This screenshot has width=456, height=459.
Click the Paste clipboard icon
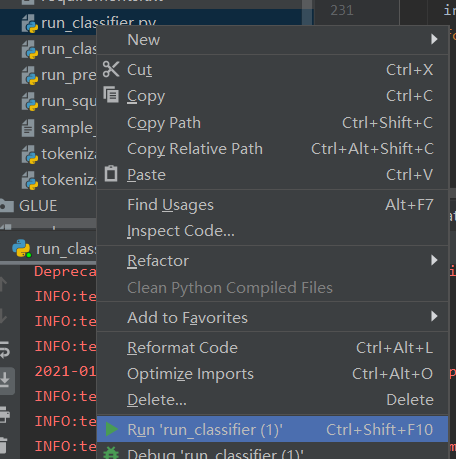(111, 174)
